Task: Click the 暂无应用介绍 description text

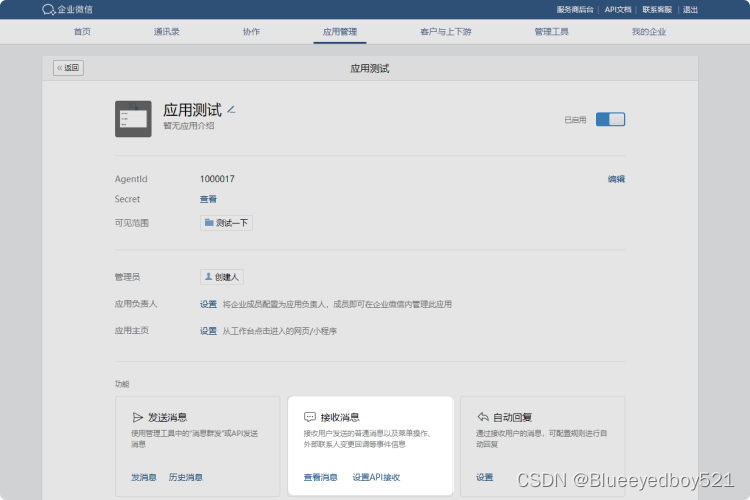Action: pos(189,126)
